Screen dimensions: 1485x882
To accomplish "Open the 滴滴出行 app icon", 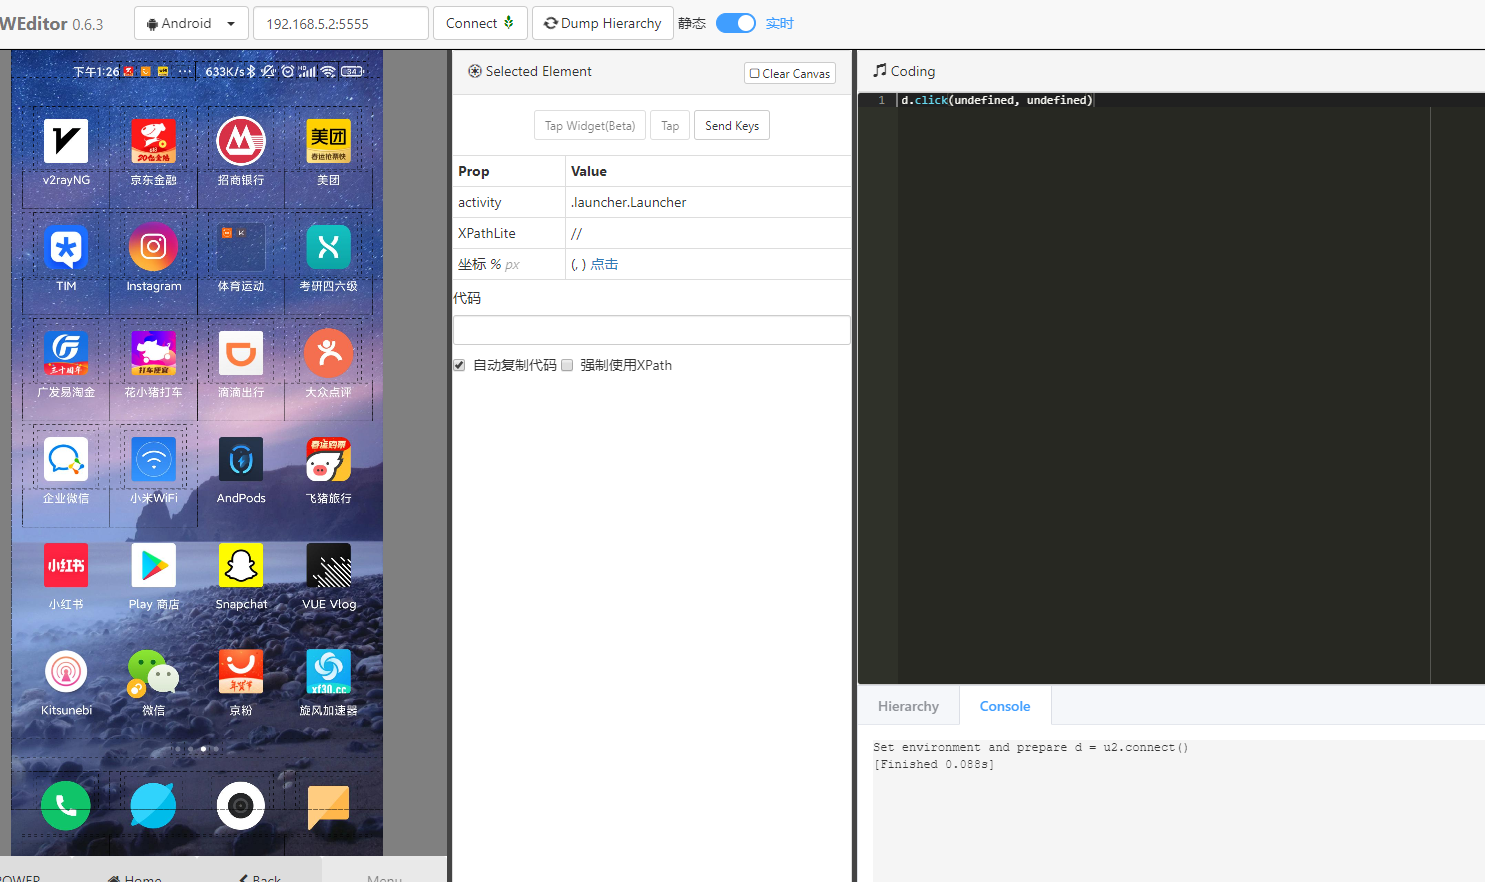I will [x=241, y=353].
